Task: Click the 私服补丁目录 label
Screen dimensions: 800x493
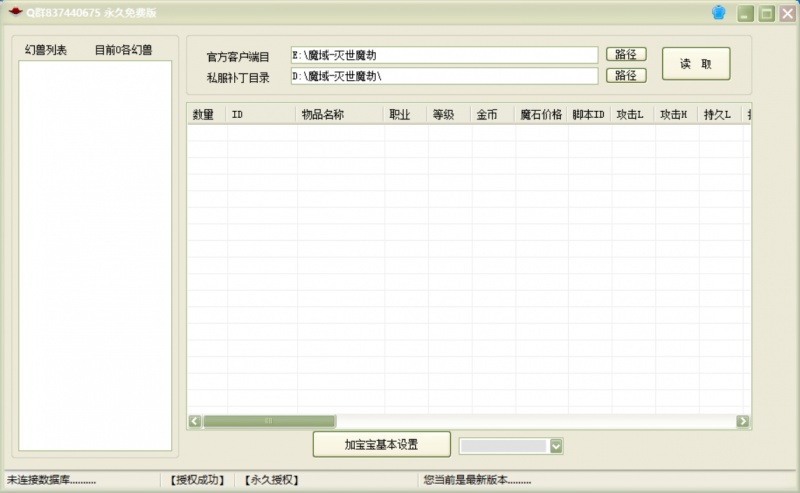Action: coord(238,78)
